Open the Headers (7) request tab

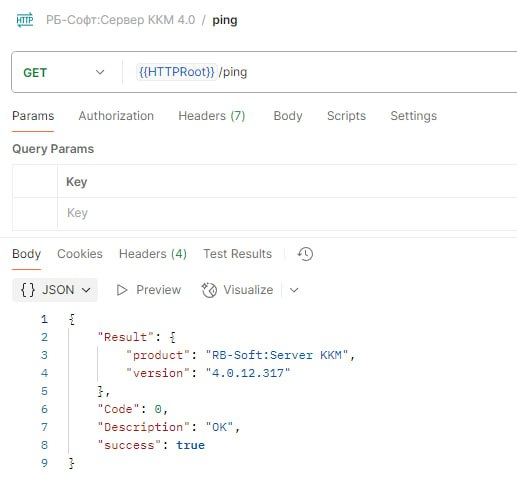pos(212,116)
